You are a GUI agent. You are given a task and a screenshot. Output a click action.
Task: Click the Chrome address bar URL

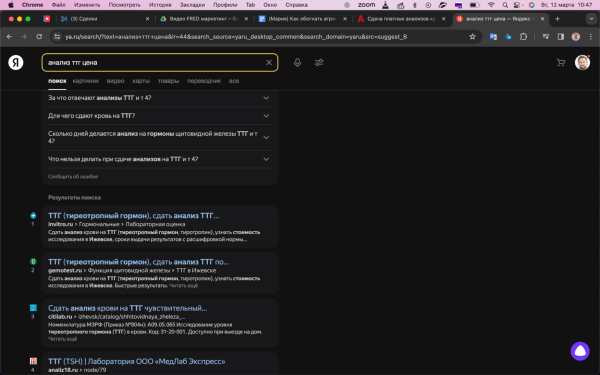point(236,37)
